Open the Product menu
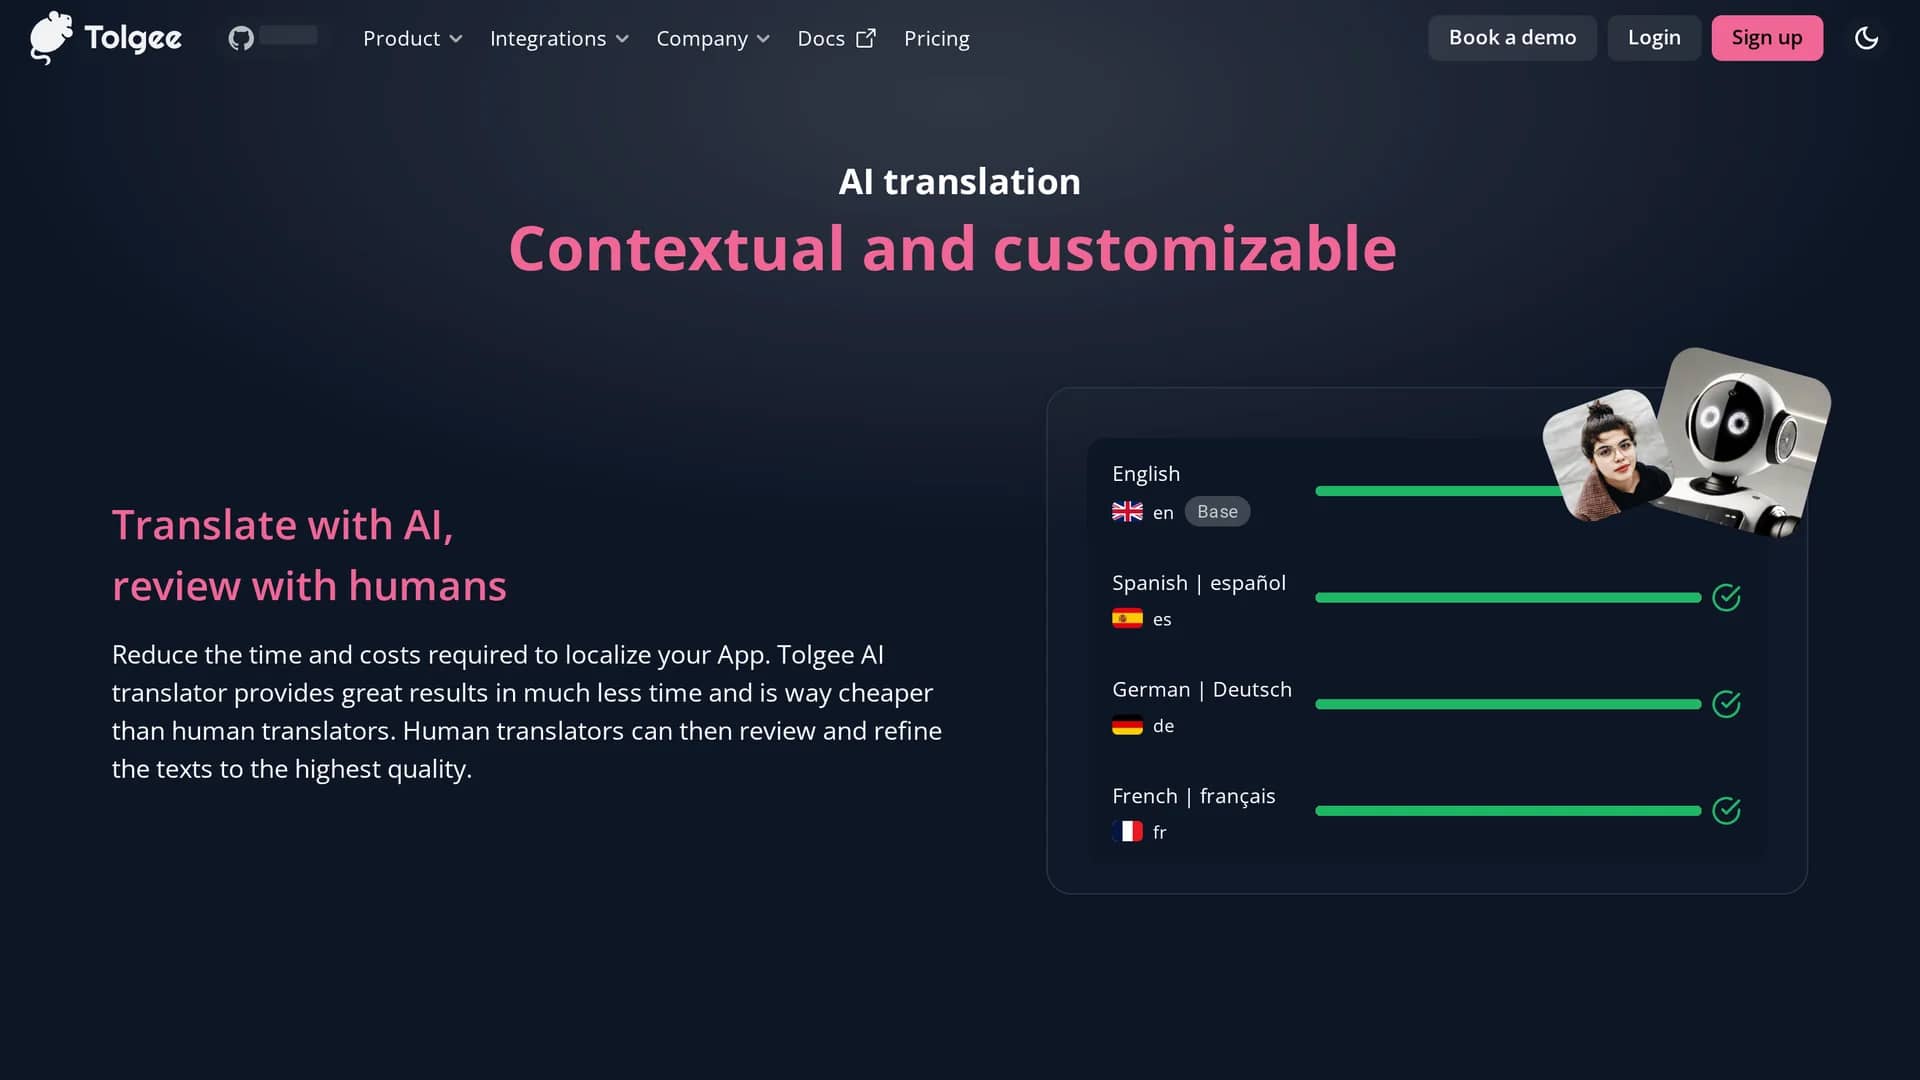 412,38
